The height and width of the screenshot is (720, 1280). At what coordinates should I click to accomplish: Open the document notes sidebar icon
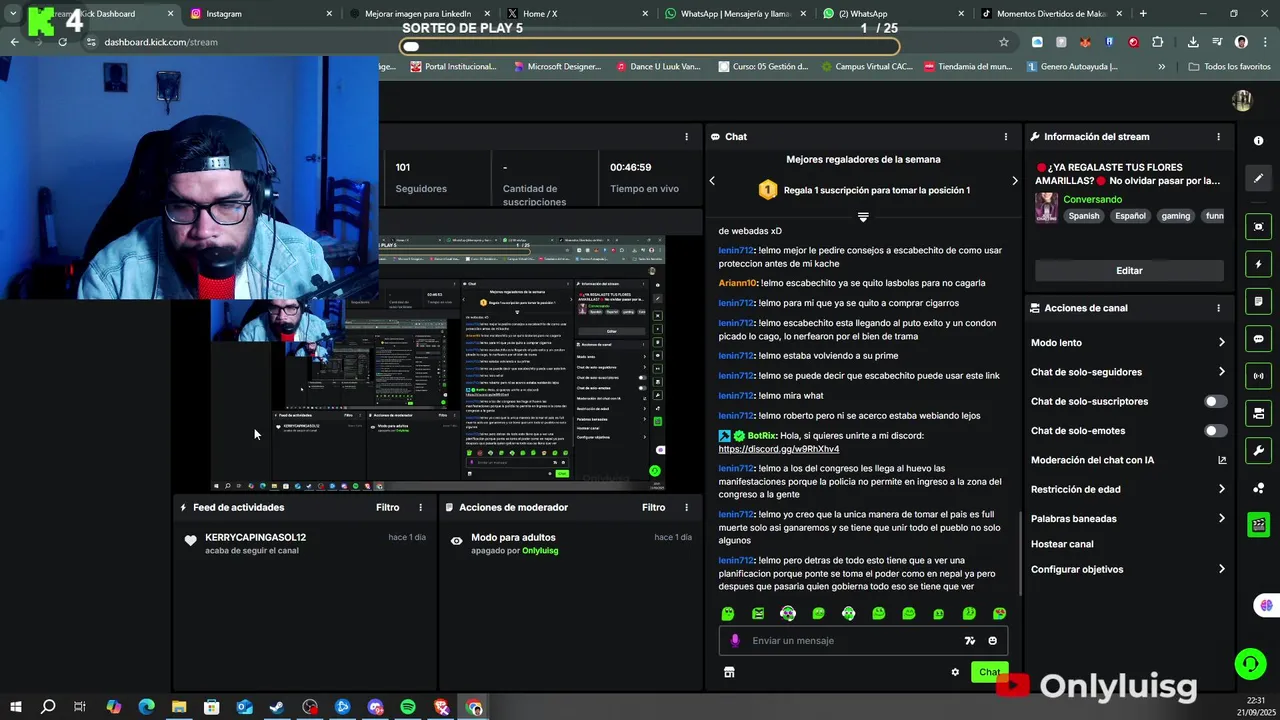[1259, 301]
